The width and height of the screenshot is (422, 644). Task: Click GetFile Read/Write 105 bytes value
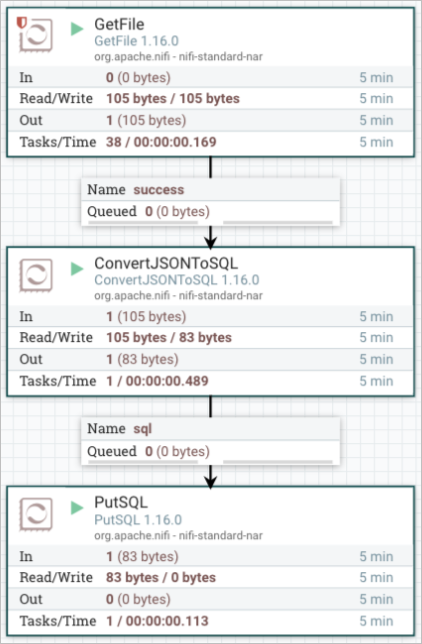[173, 99]
